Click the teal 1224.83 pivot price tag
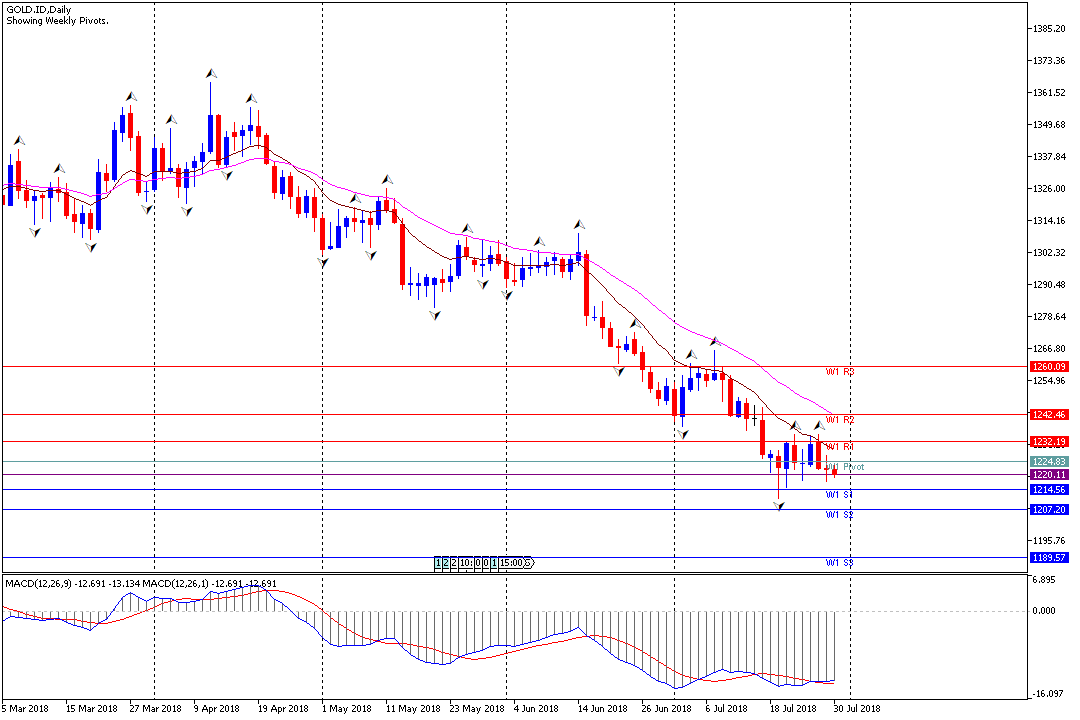 coord(1049,462)
